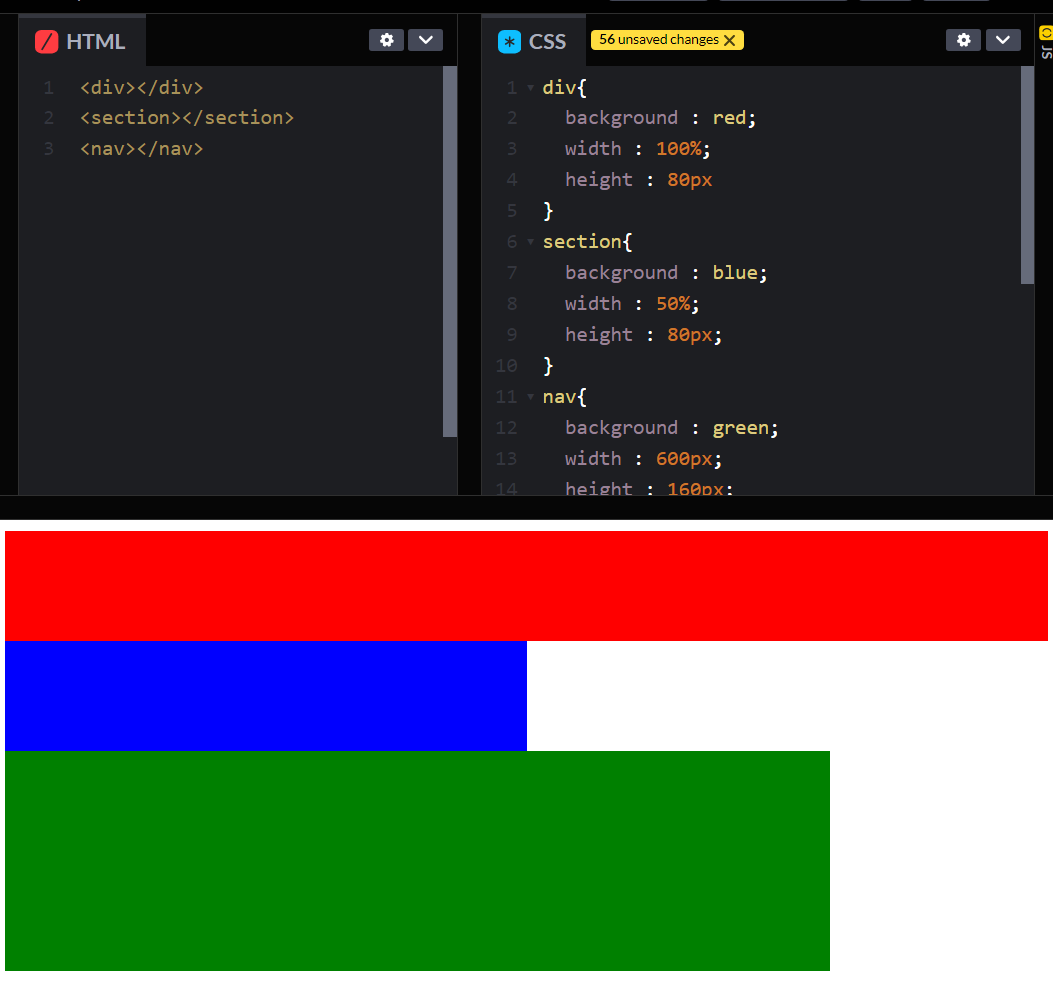The width and height of the screenshot is (1053, 996).
Task: Open HTML editor settings gear
Action: click(386, 40)
